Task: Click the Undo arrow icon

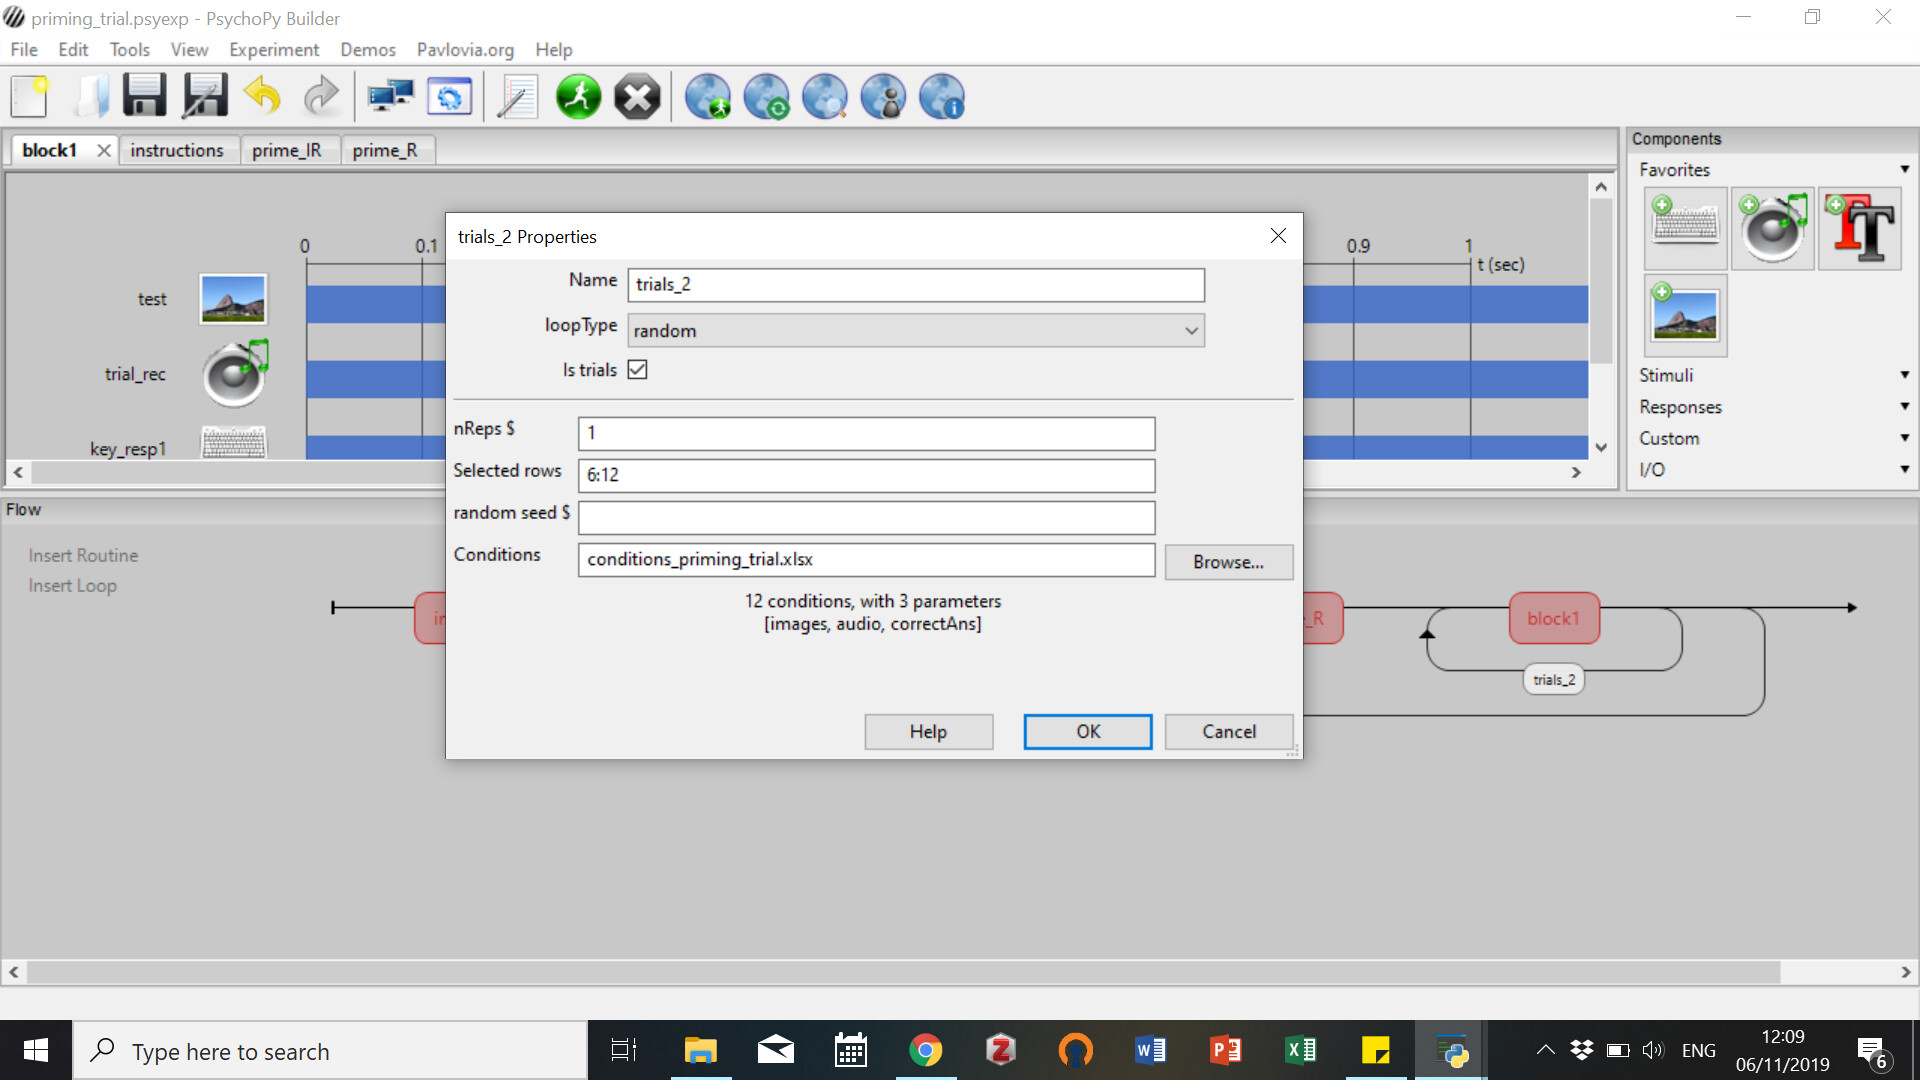Action: click(263, 98)
